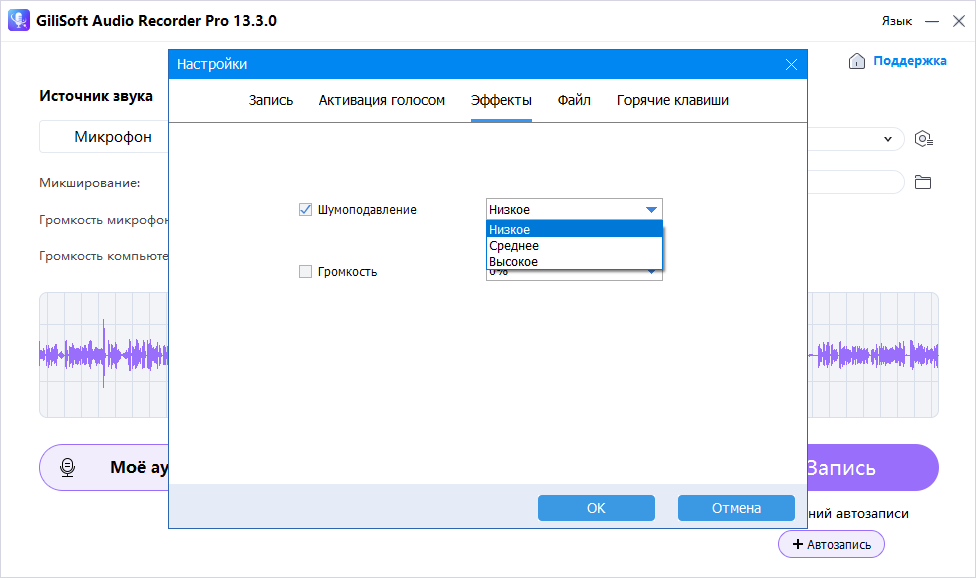976x578 pixels.
Task: Open the Моё аудио button
Action: point(104,467)
